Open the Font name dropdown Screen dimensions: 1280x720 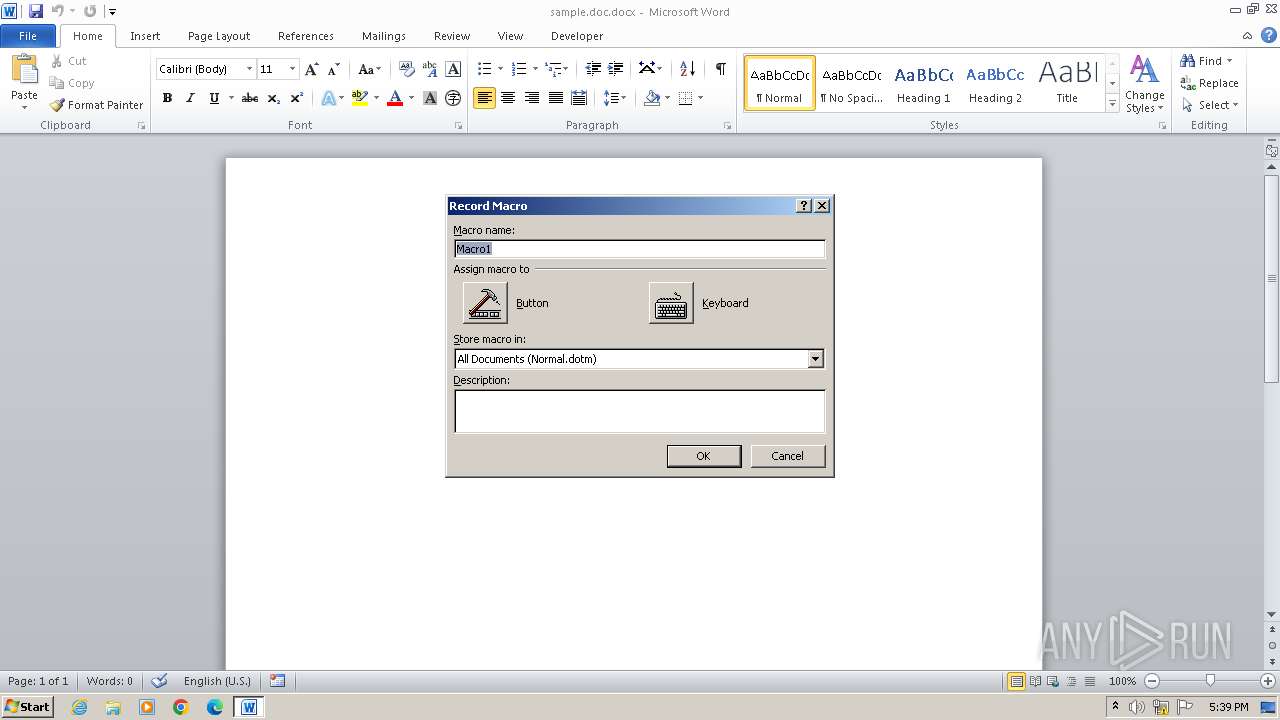pyautogui.click(x=249, y=69)
